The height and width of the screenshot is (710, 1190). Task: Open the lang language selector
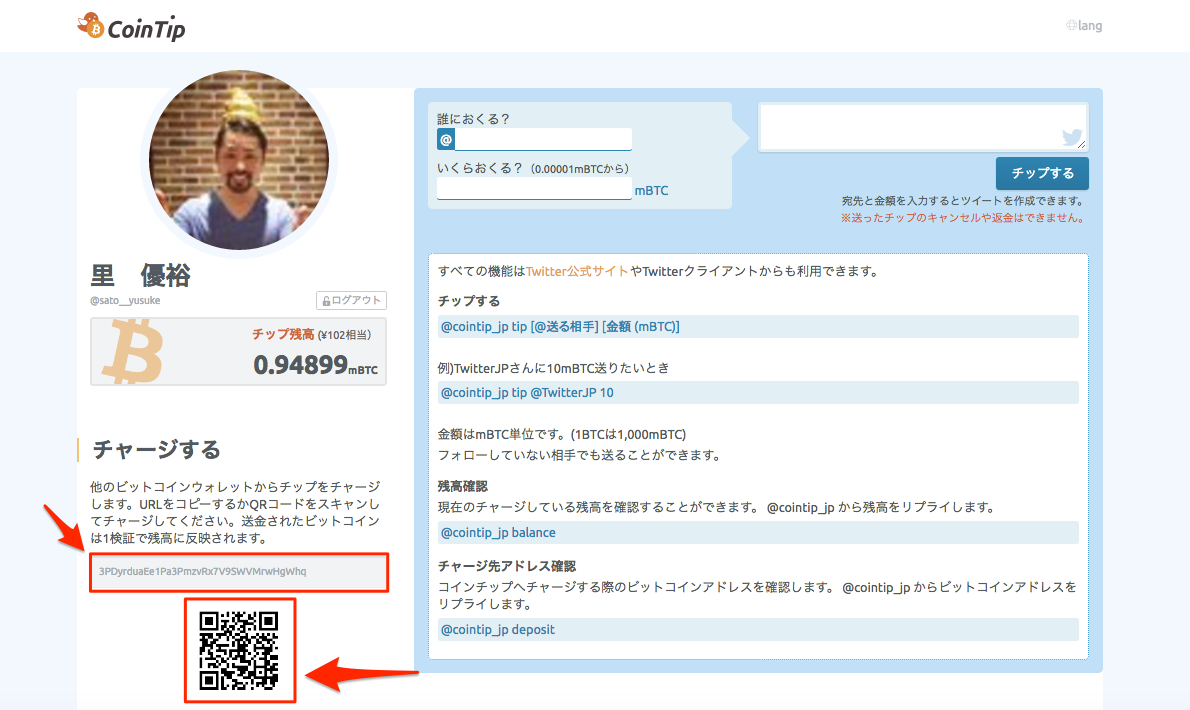[x=1084, y=26]
